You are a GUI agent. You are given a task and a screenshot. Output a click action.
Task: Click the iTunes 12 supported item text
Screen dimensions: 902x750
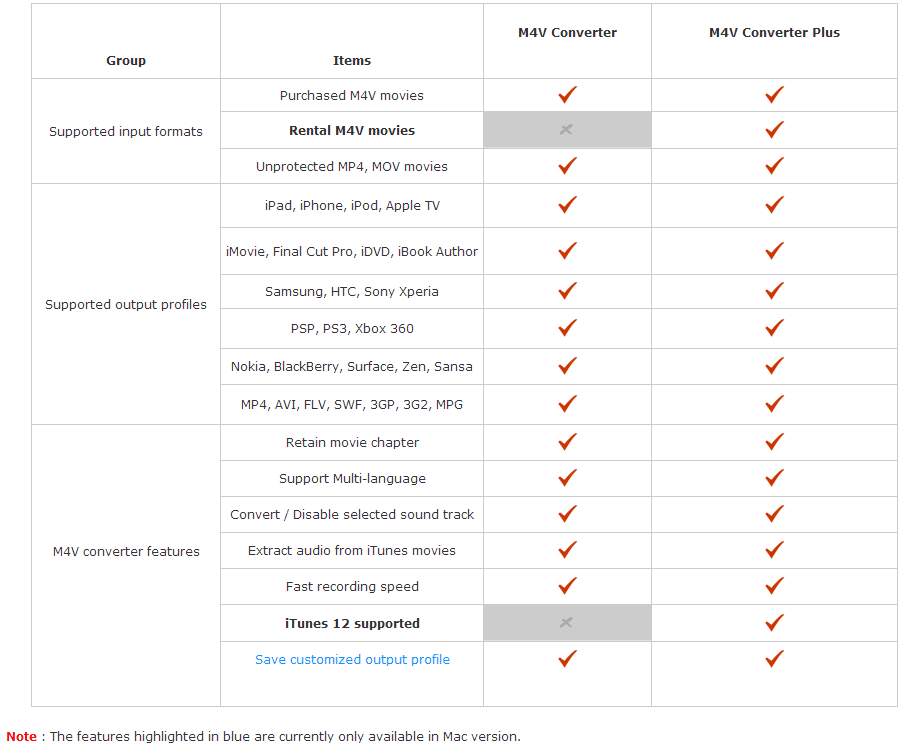(x=352, y=623)
